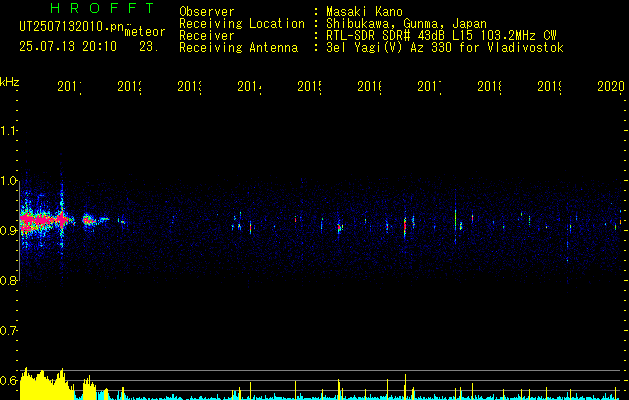Click the 2020 time axis label
The image size is (629, 400).
[x=611, y=86]
